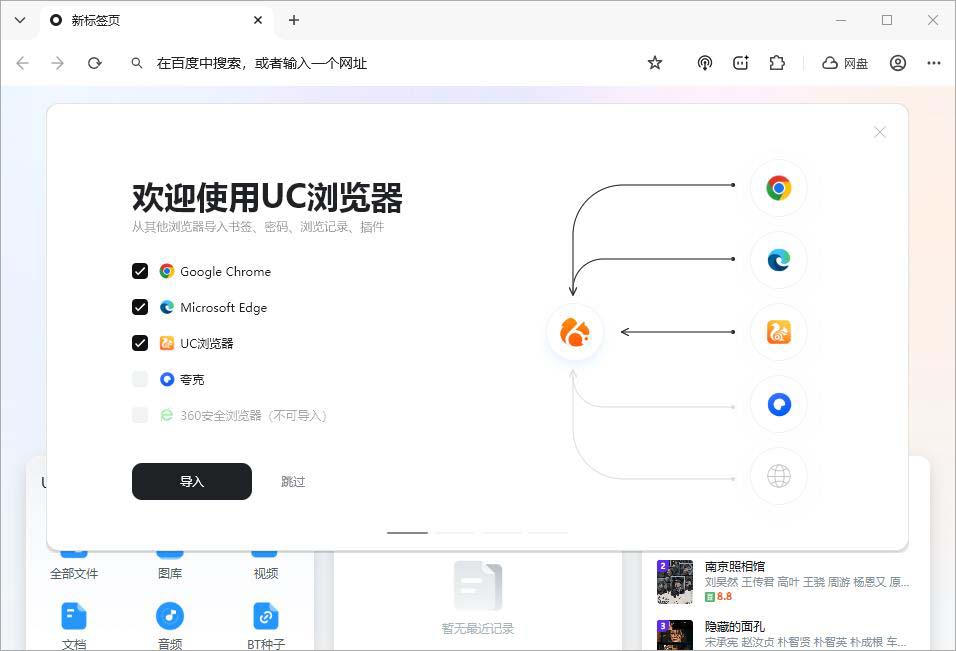Click the central UC squirrel logo
This screenshot has height=651, width=956.
[575, 332]
